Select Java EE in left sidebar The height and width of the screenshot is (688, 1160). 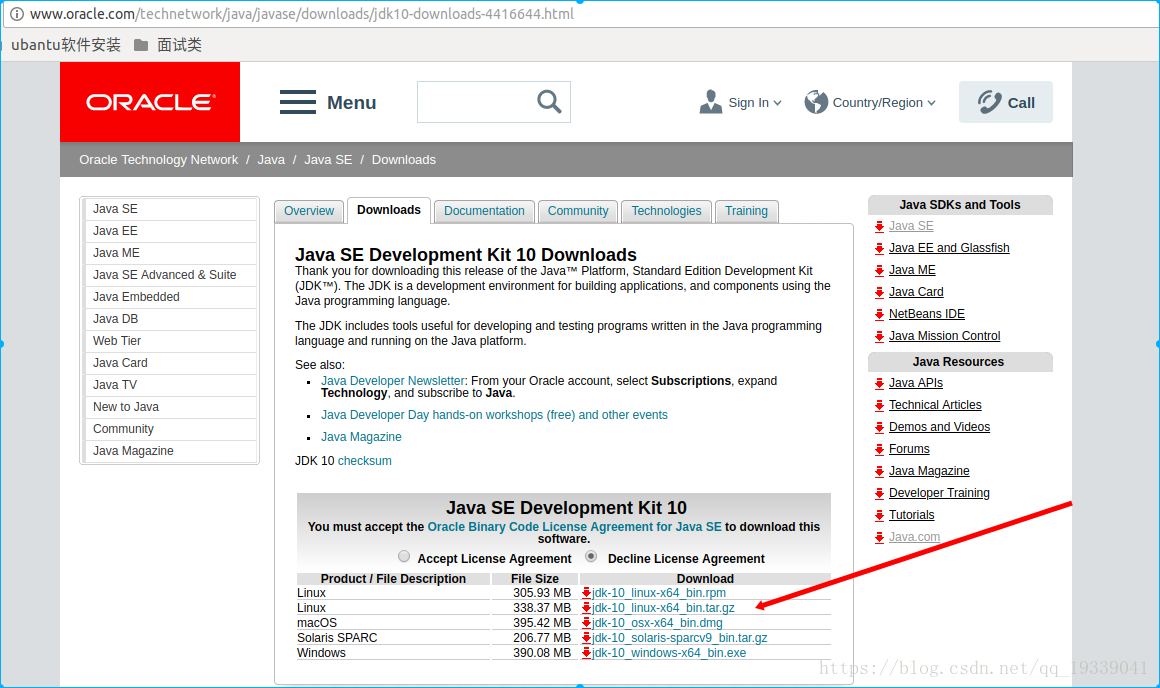tap(170, 231)
